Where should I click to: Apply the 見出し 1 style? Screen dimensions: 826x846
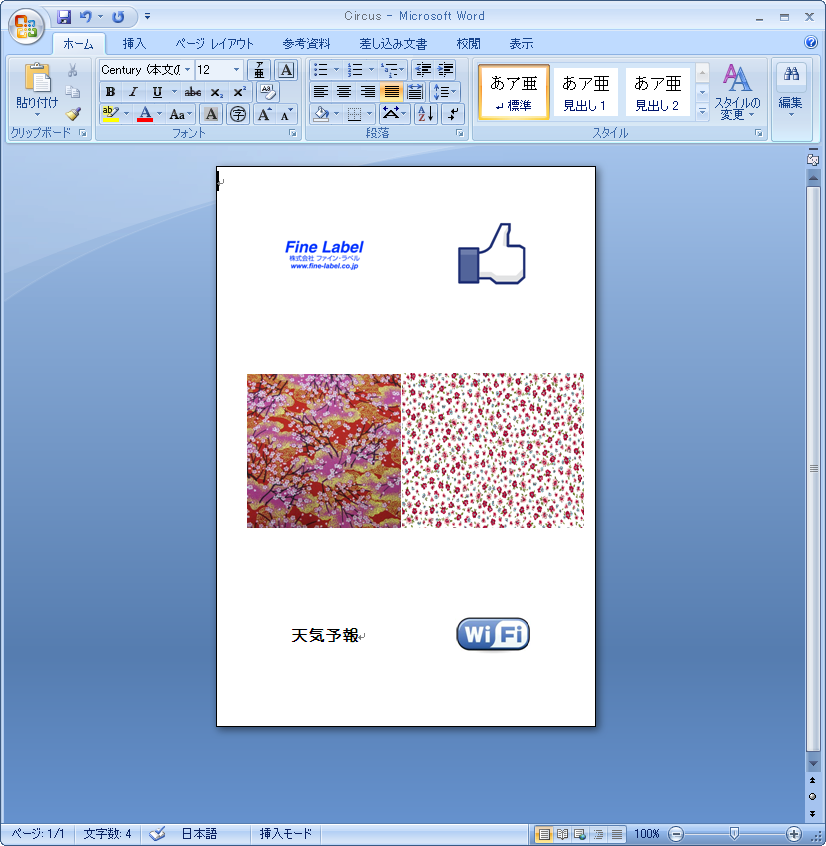tap(585, 92)
